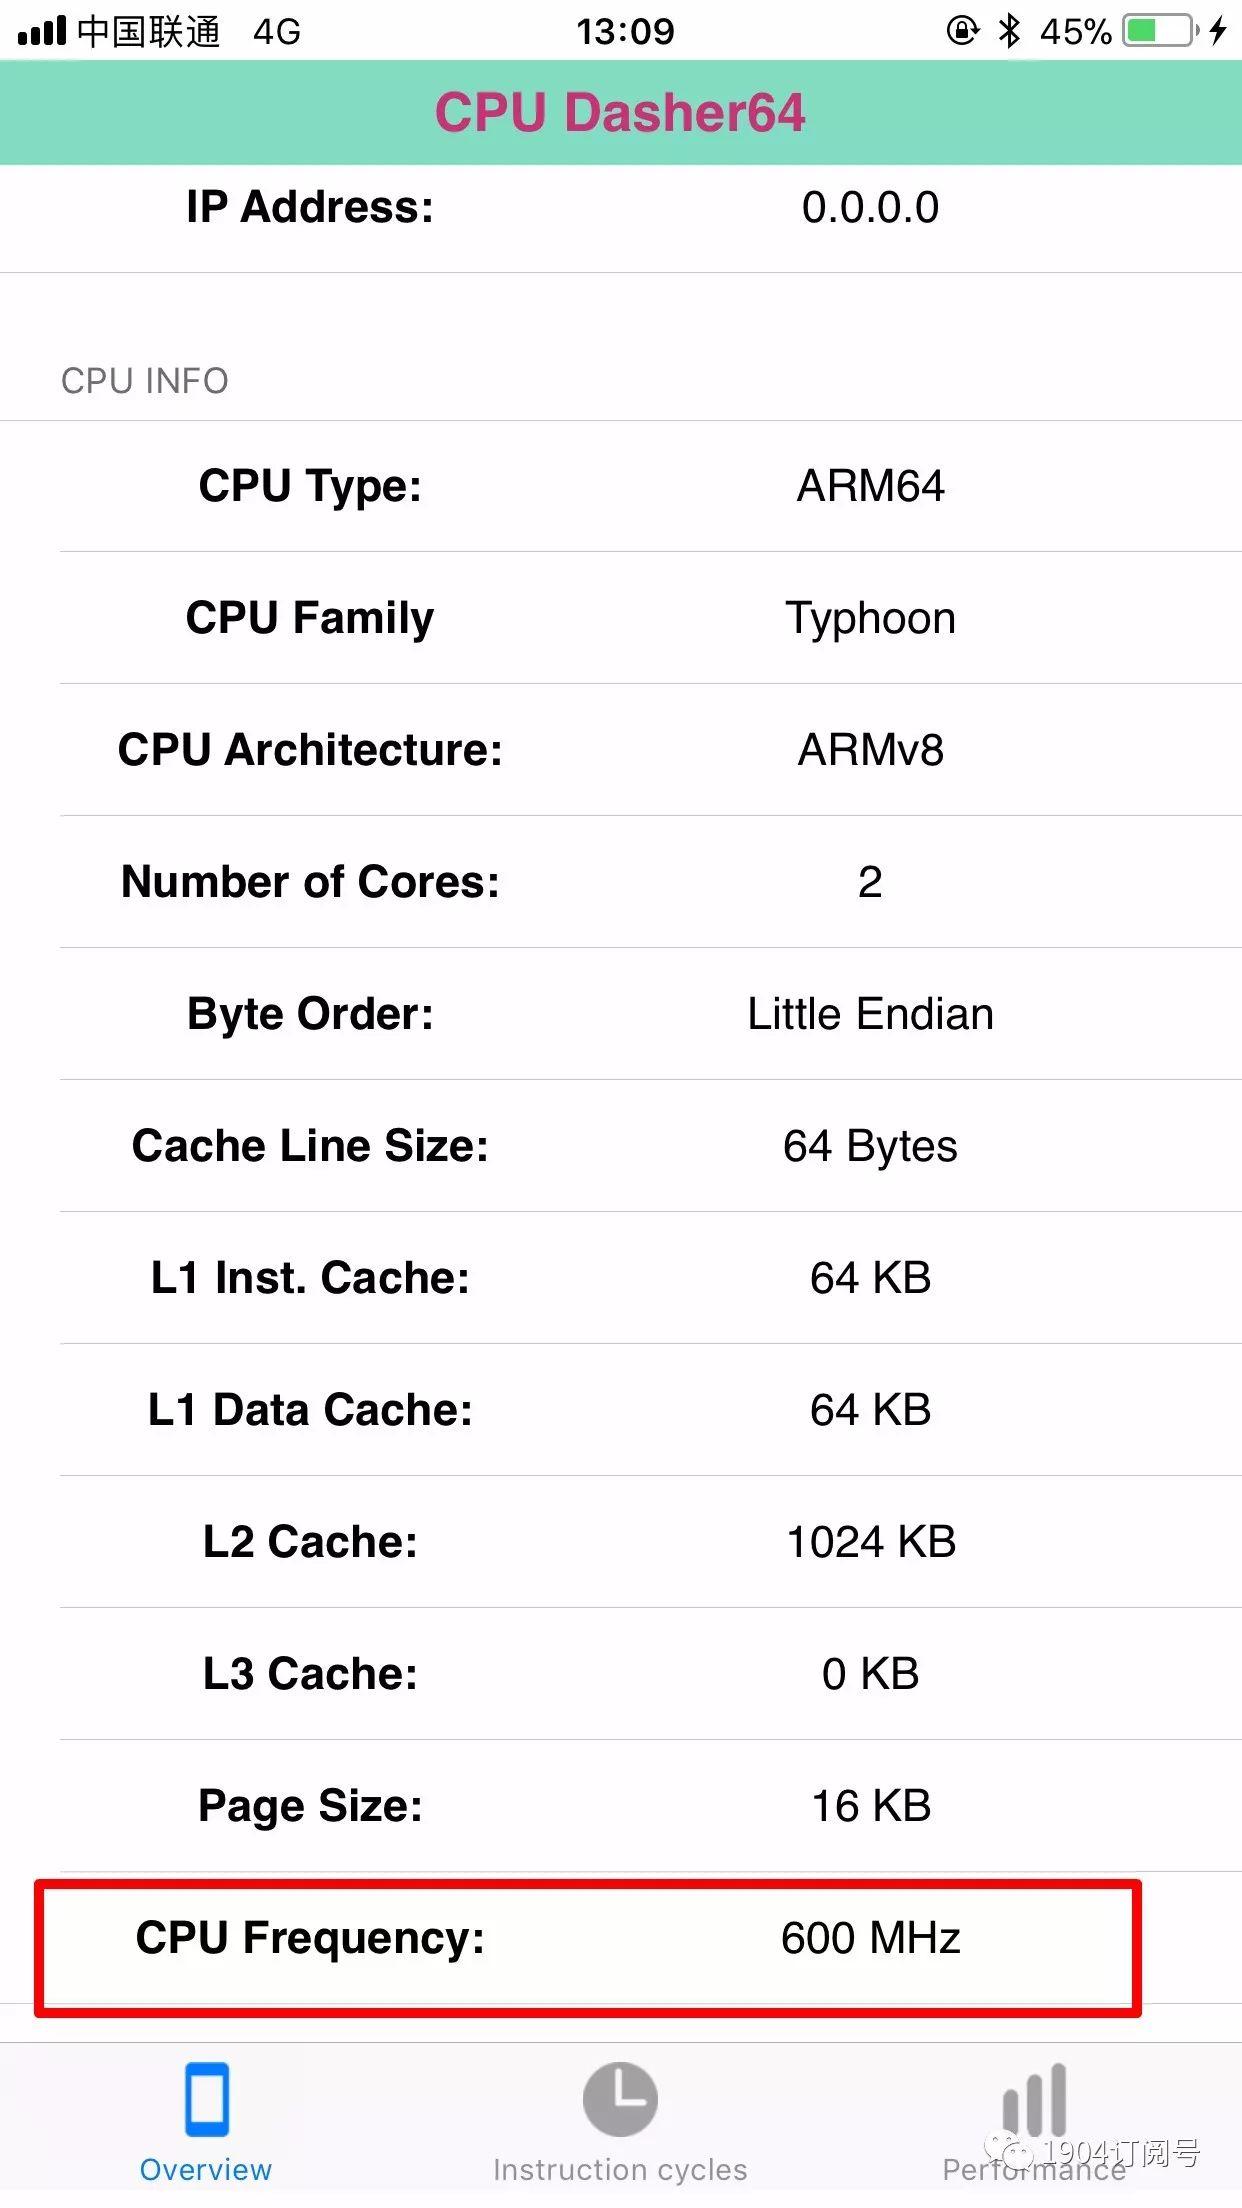The height and width of the screenshot is (2208, 1242).
Task: Tap the CPU INFO section header
Action: point(144,381)
